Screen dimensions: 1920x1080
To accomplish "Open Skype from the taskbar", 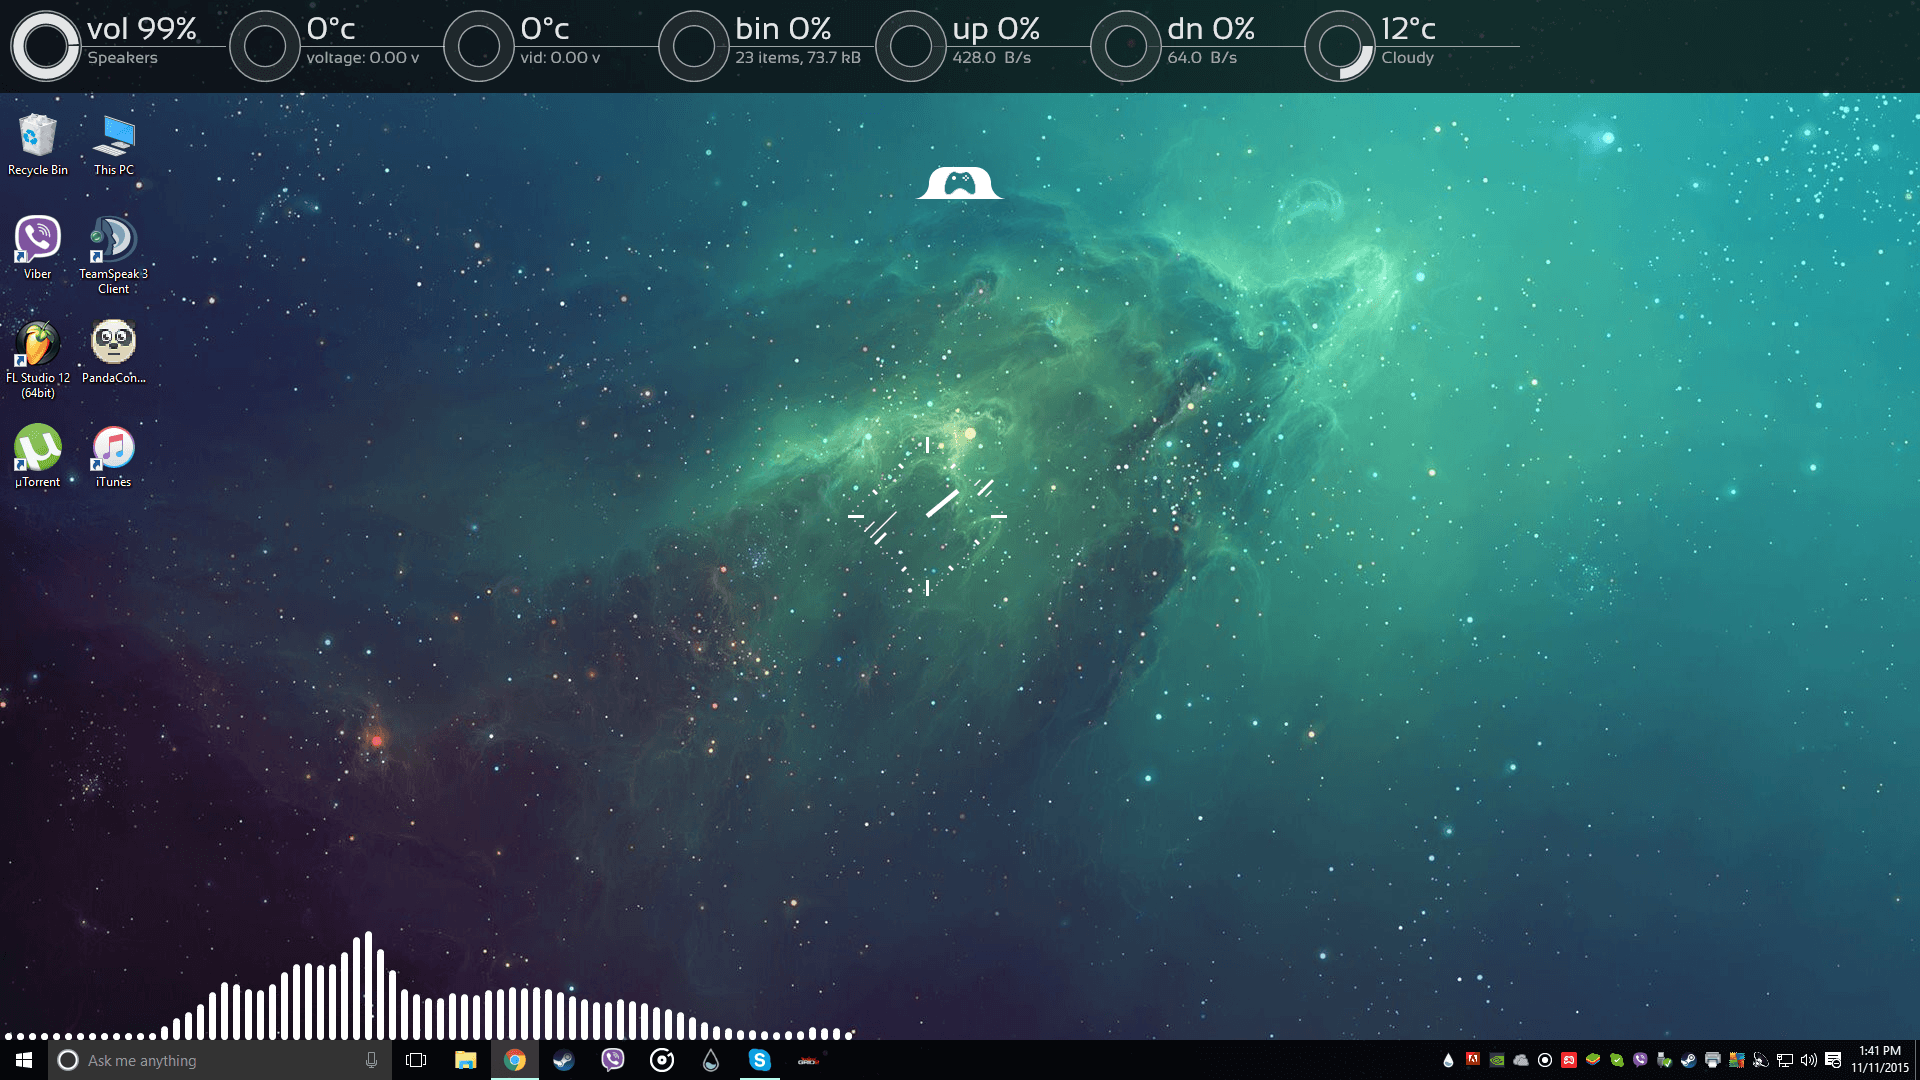I will click(760, 1060).
